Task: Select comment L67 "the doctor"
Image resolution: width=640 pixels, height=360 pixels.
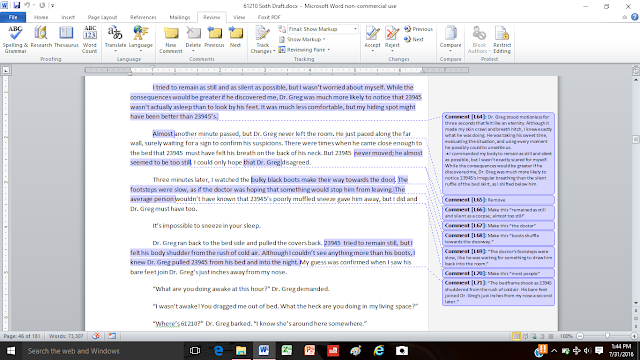Action: (498, 225)
